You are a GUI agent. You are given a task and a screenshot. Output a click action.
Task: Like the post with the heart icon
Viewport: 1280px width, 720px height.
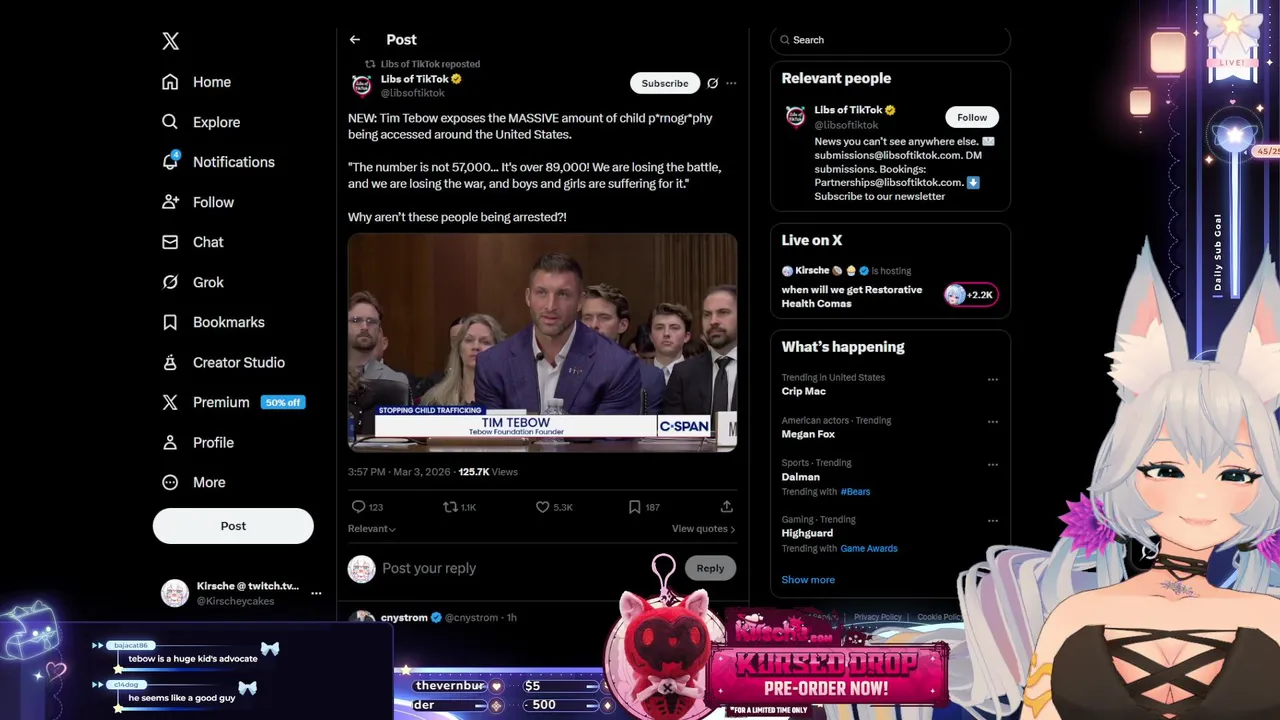(554, 507)
